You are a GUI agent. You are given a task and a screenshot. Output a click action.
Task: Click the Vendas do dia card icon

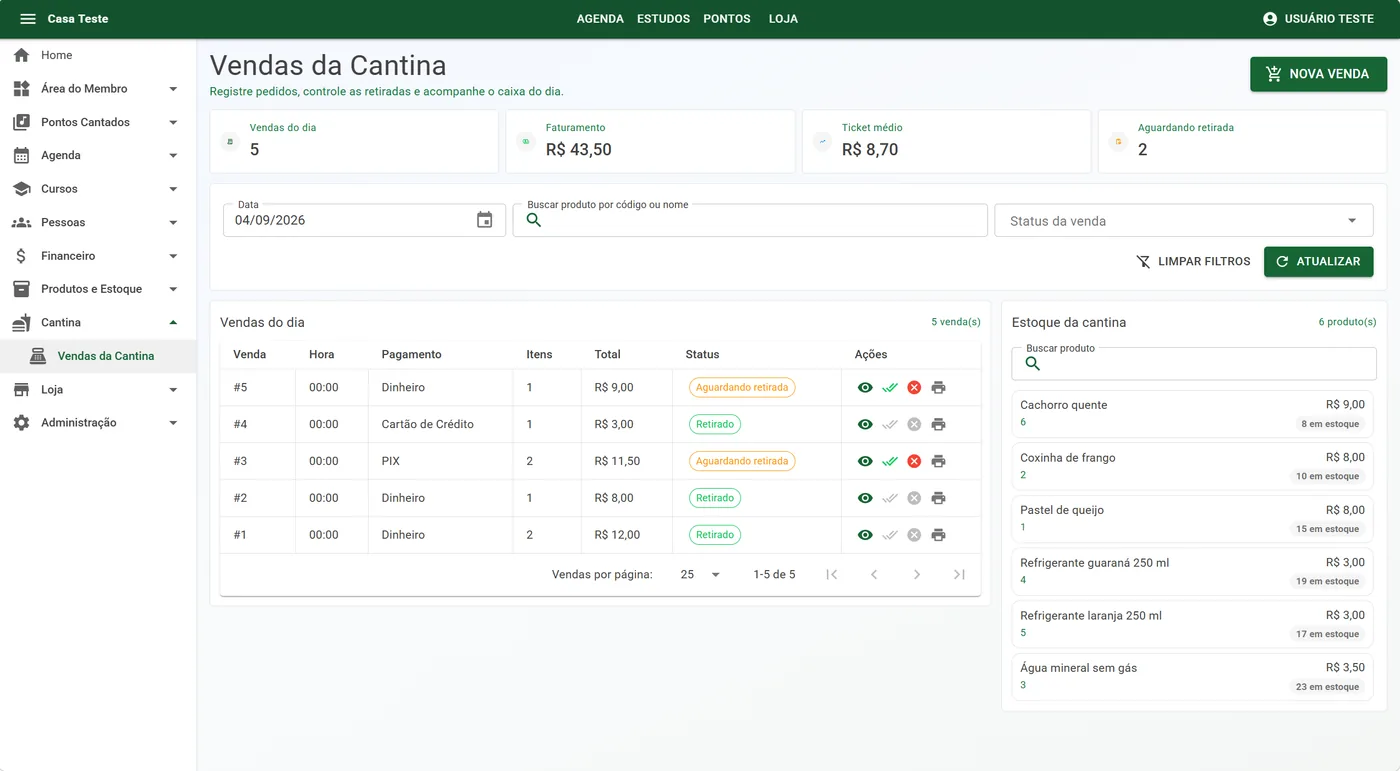coord(231,141)
